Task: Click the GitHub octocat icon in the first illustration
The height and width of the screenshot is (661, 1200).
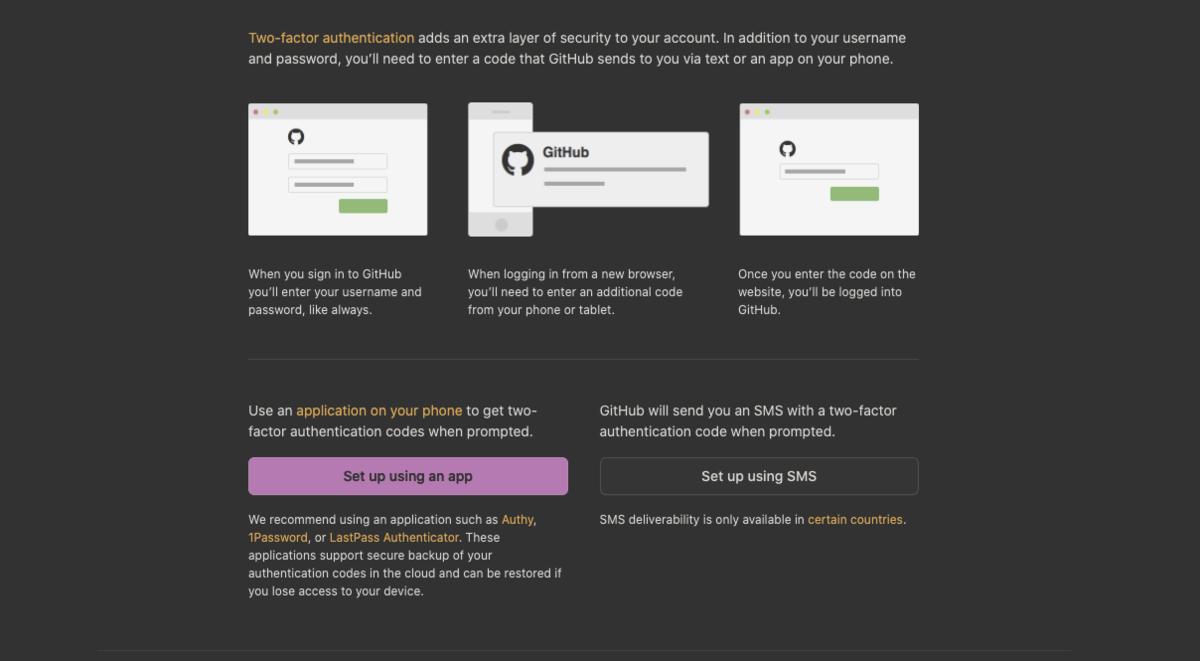Action: [x=296, y=138]
